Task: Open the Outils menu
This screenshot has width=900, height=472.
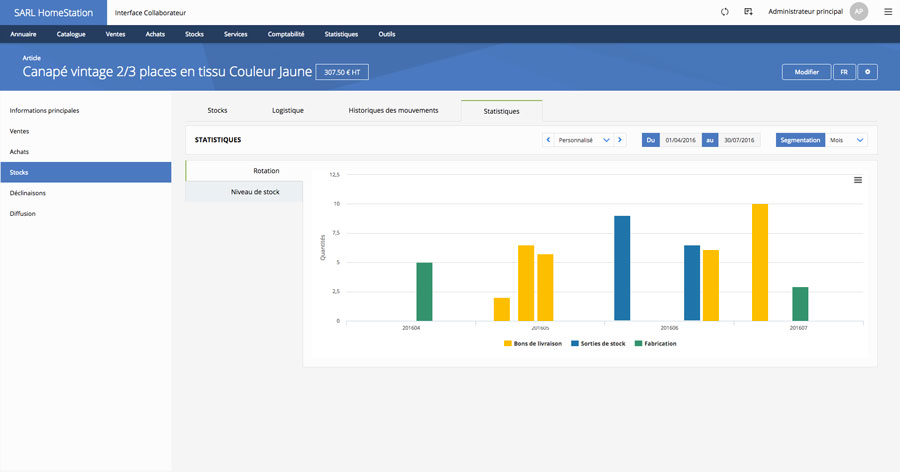Action: [387, 34]
